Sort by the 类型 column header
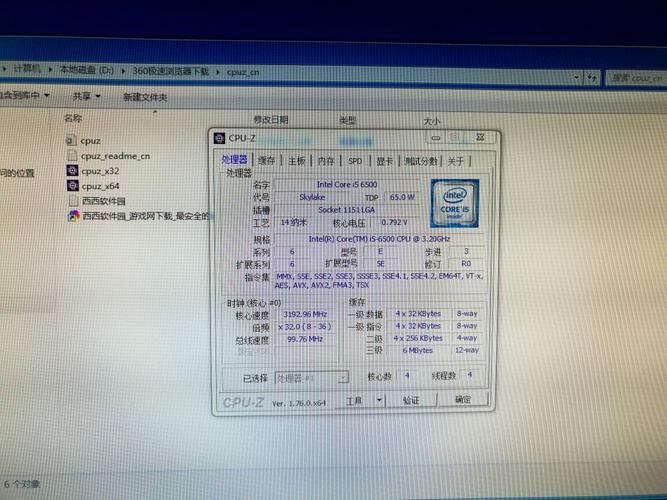This screenshot has width=667, height=500. [348, 121]
